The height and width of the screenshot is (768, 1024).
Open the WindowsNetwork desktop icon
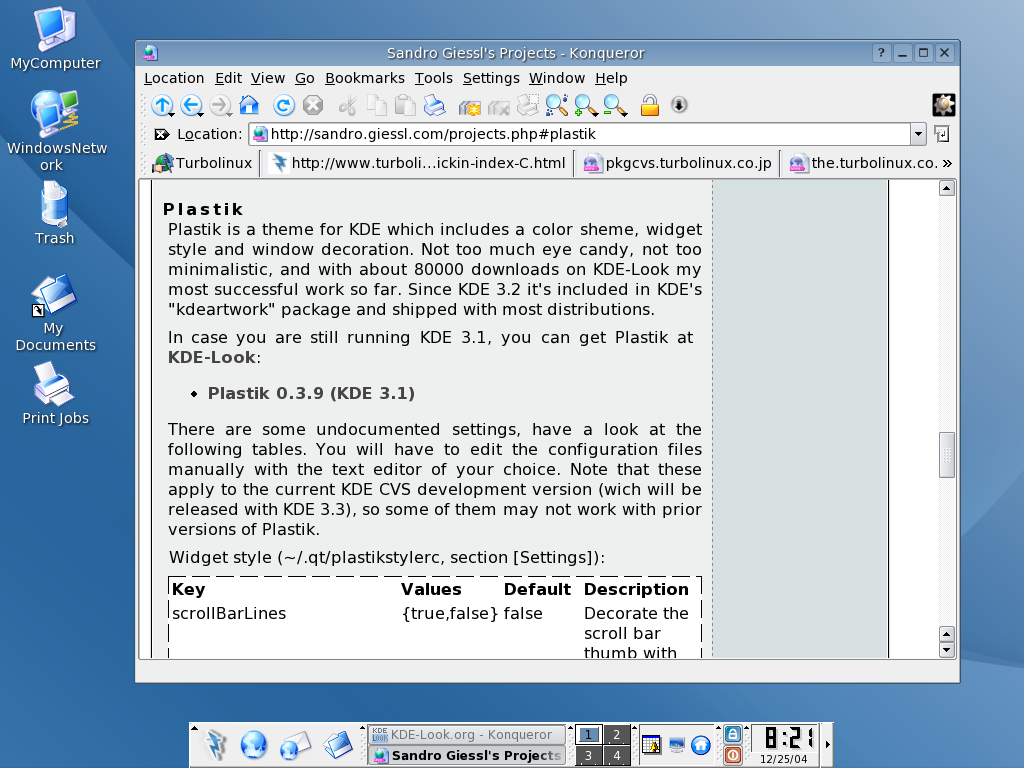[x=56, y=131]
